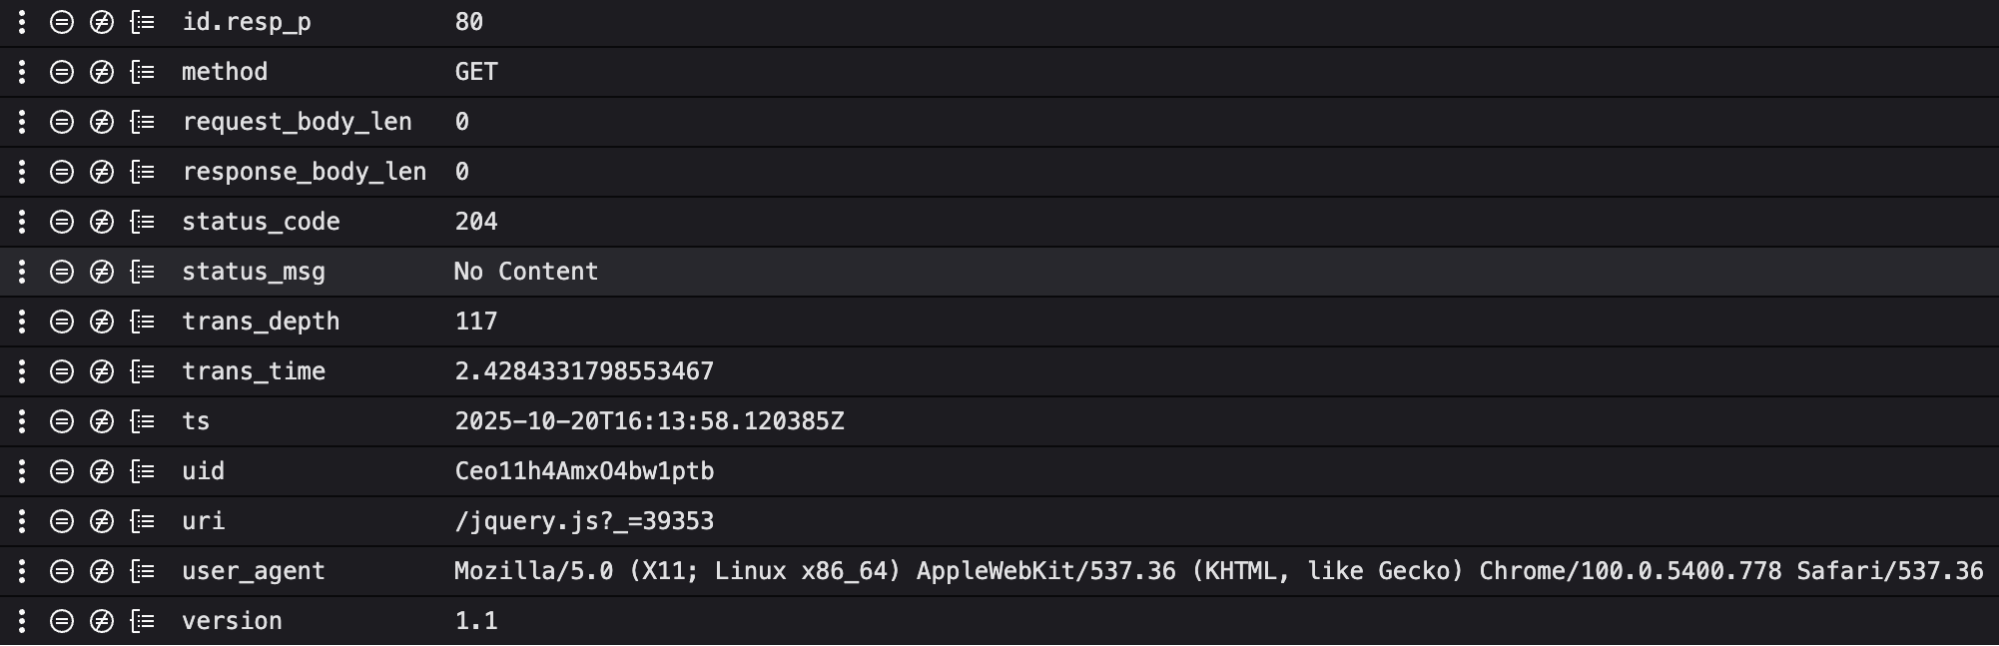Viewport: 1999px width, 646px height.
Task: Filter out the user_agent value
Action: [102, 571]
